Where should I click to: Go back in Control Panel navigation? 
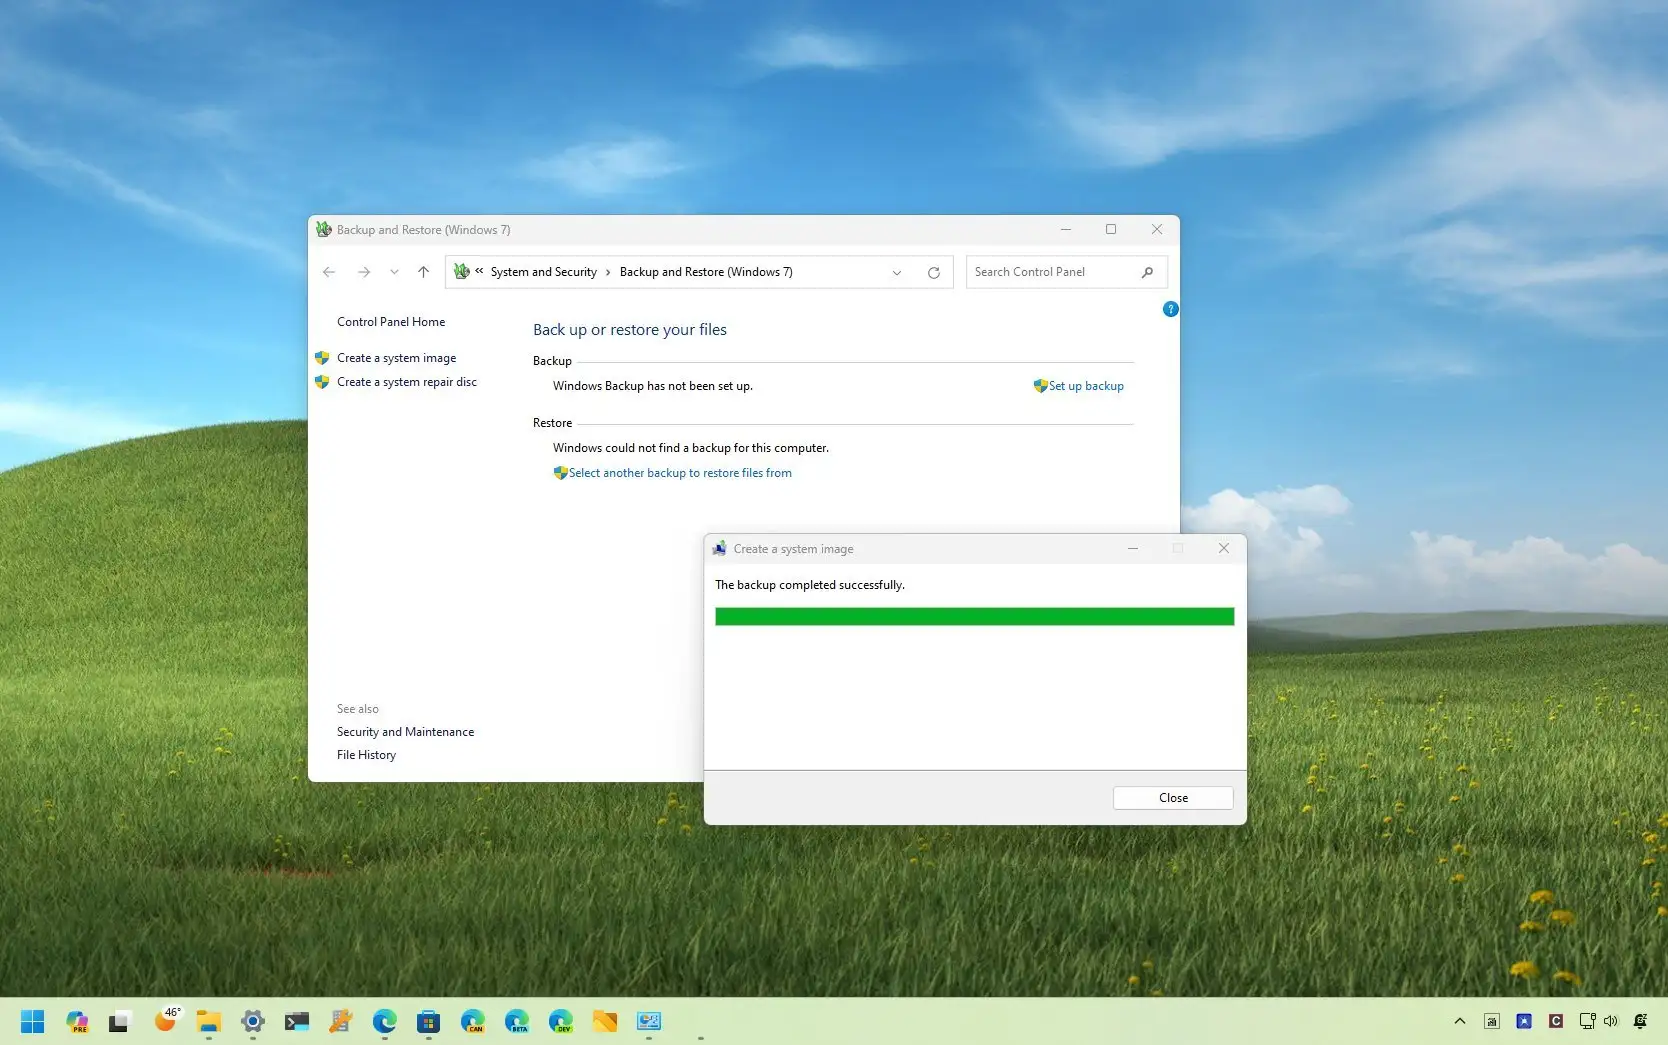[x=329, y=272]
